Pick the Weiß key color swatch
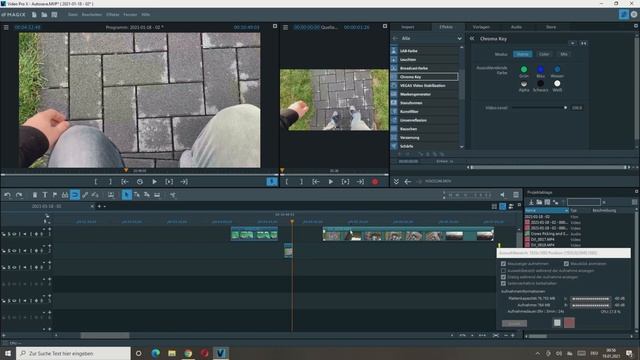 (x=557, y=83)
